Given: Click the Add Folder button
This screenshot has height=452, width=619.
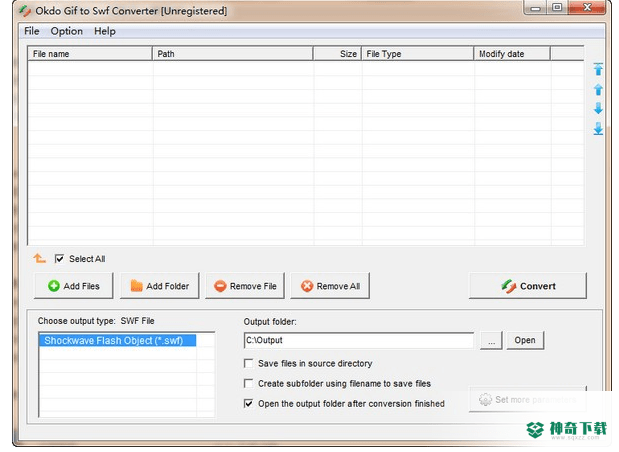Looking at the screenshot, I should (x=159, y=286).
